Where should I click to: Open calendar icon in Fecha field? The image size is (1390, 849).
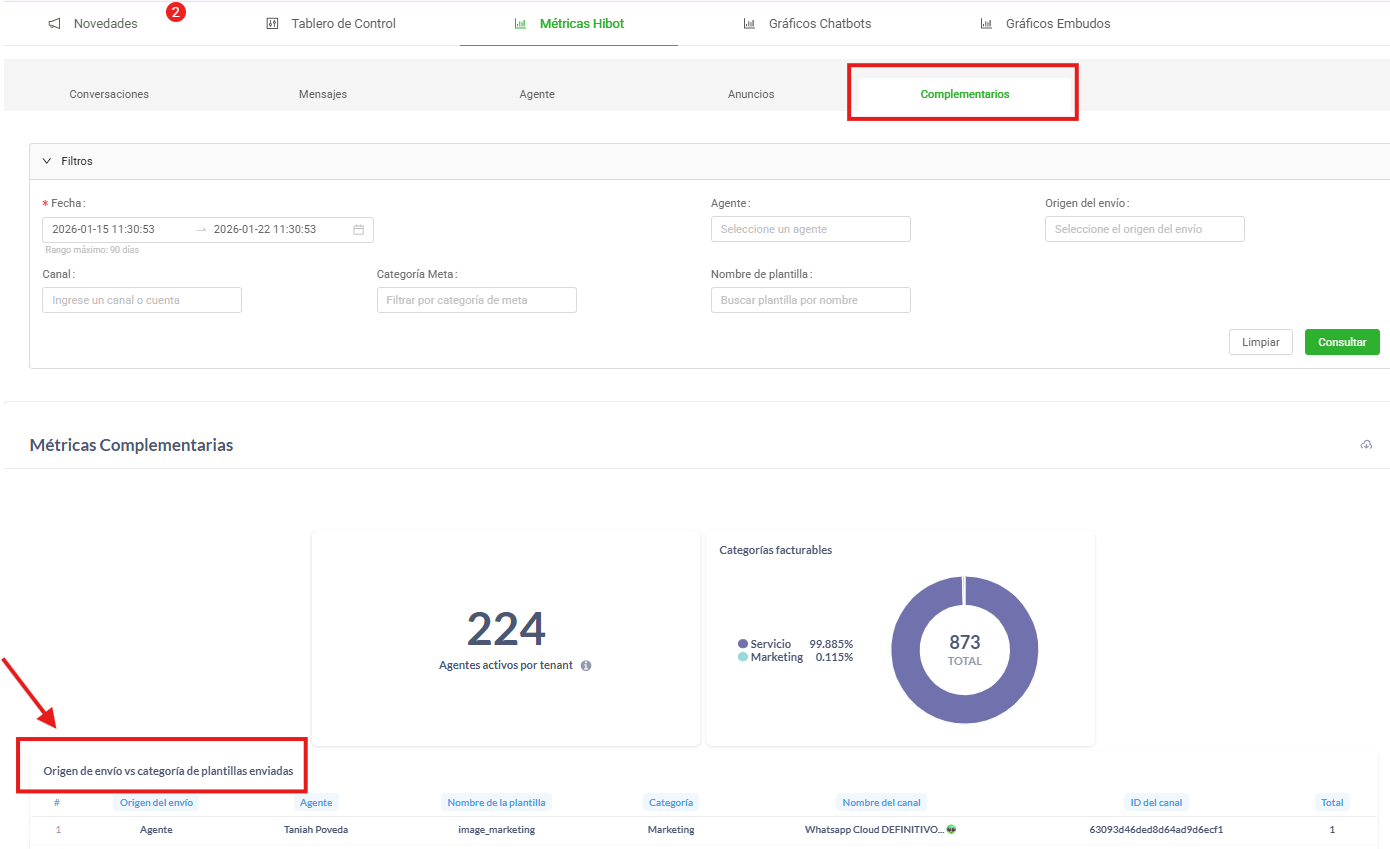(x=359, y=230)
